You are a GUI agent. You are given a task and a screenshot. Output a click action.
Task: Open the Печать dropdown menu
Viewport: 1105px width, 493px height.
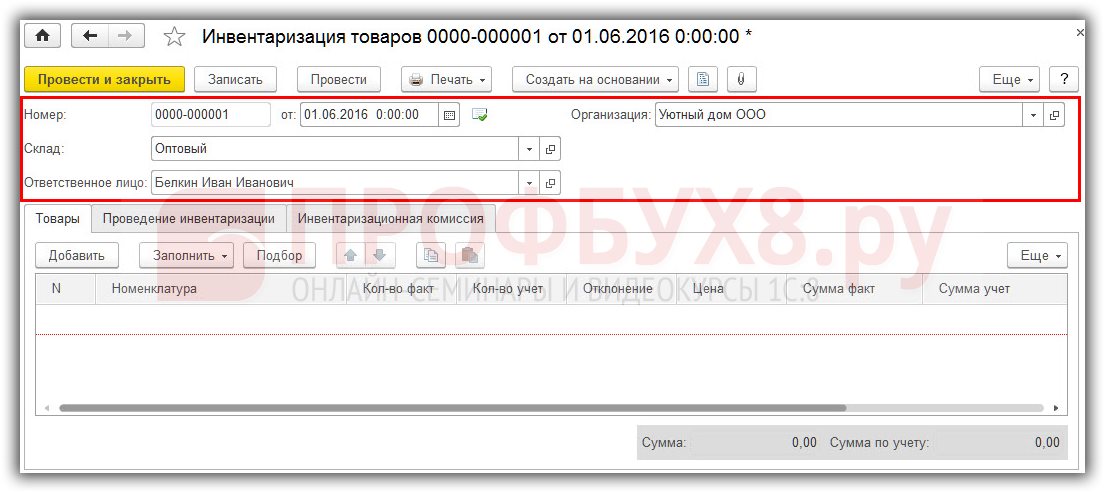(x=446, y=79)
